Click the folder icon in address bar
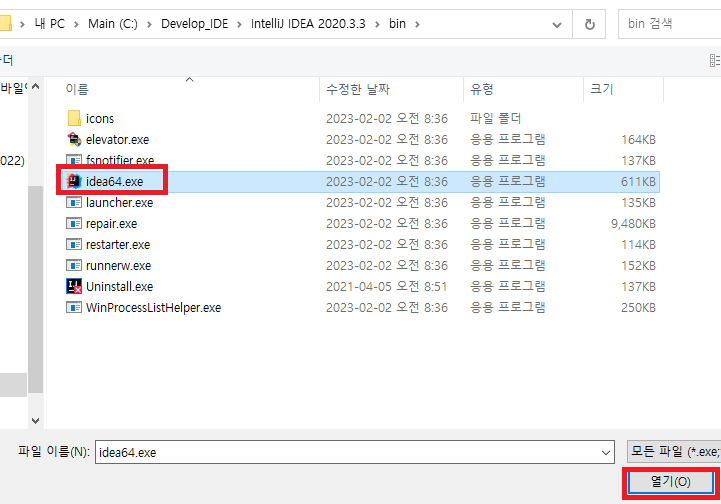This screenshot has height=504, width=721. tap(5, 23)
